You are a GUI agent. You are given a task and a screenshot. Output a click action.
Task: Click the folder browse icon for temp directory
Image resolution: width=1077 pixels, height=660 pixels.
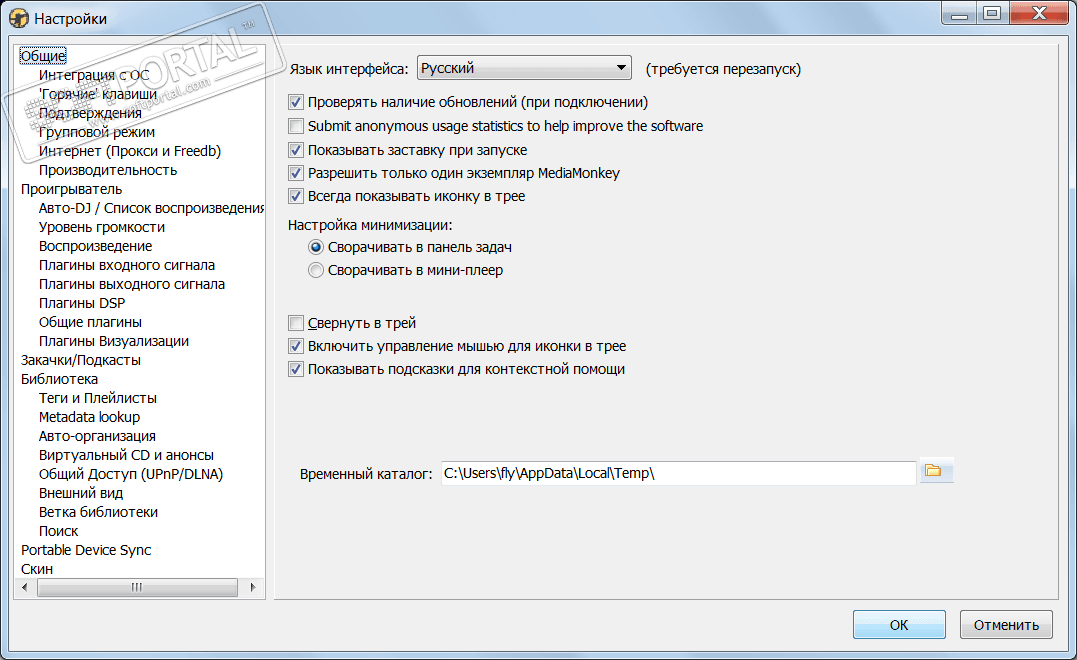coord(935,471)
